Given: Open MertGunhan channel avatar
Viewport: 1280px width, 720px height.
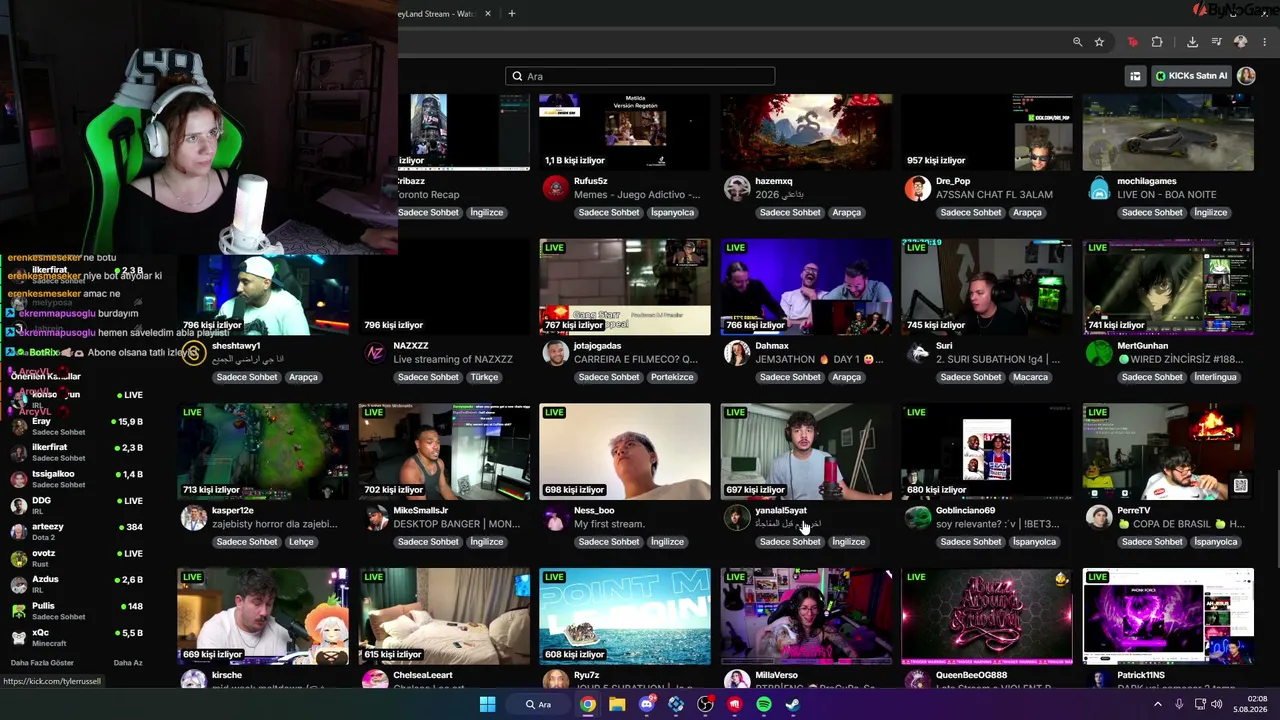Looking at the screenshot, I should [1099, 353].
